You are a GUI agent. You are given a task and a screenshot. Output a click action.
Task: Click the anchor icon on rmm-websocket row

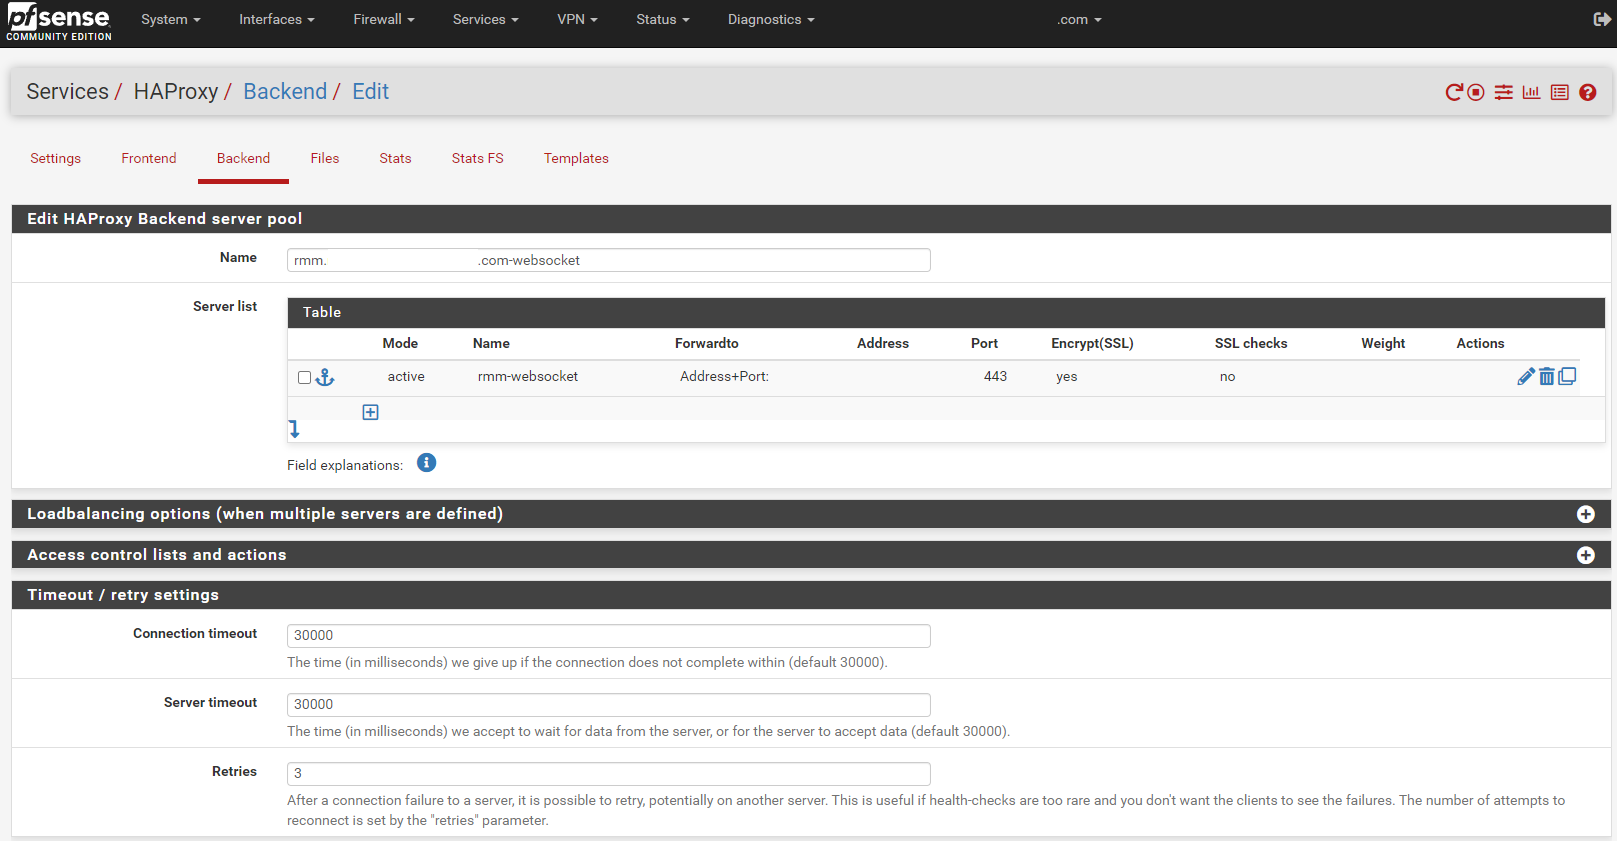(x=325, y=377)
